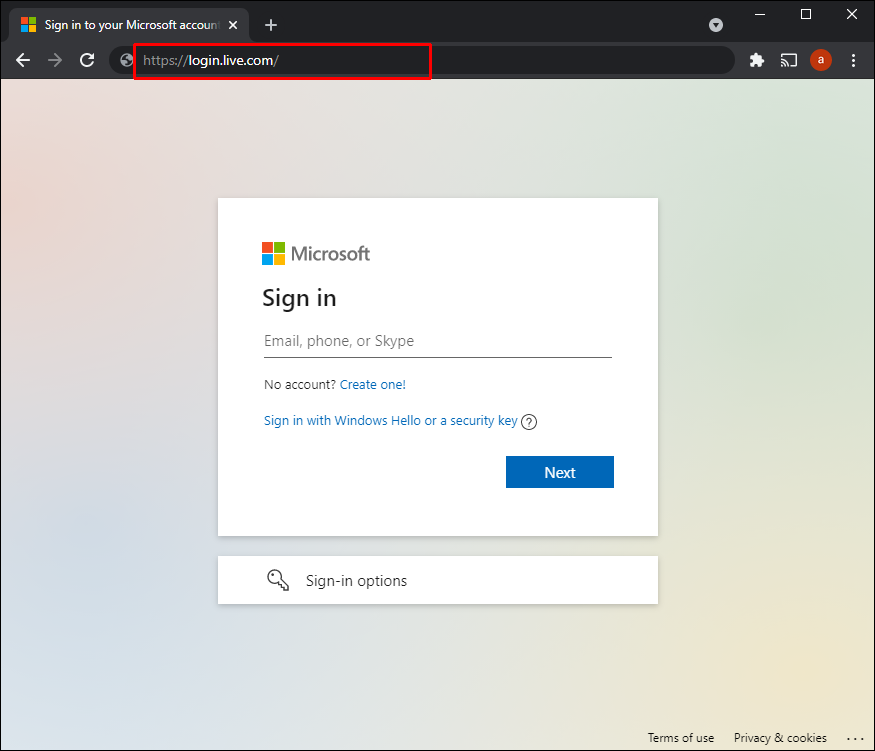The width and height of the screenshot is (875, 751).
Task: Expand the ellipsis menu at bottom right
Action: [855, 738]
